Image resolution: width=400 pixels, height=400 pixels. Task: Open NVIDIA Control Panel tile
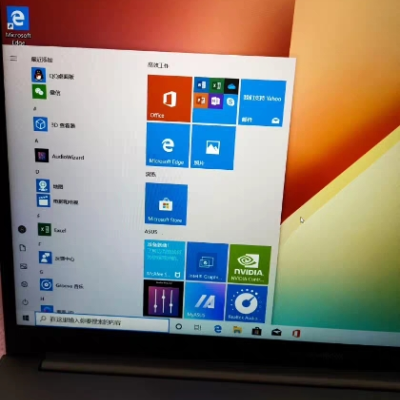249,264
